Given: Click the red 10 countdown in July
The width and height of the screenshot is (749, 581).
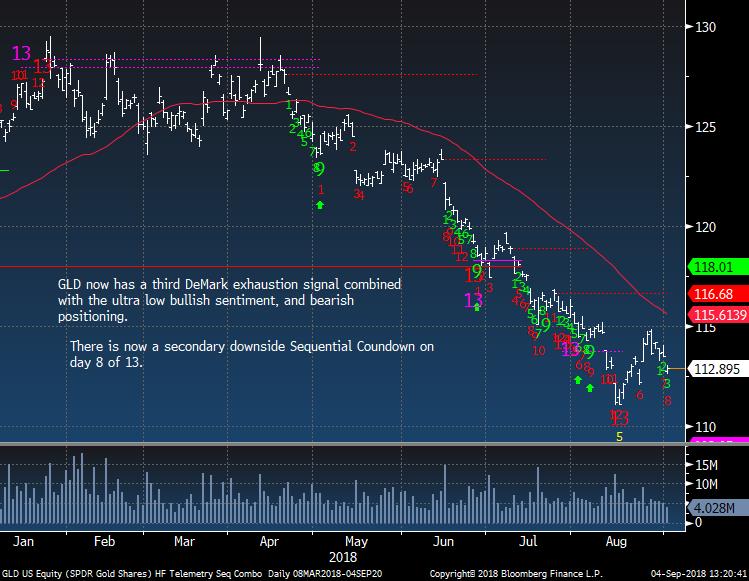Looking at the screenshot, I should click(x=538, y=351).
